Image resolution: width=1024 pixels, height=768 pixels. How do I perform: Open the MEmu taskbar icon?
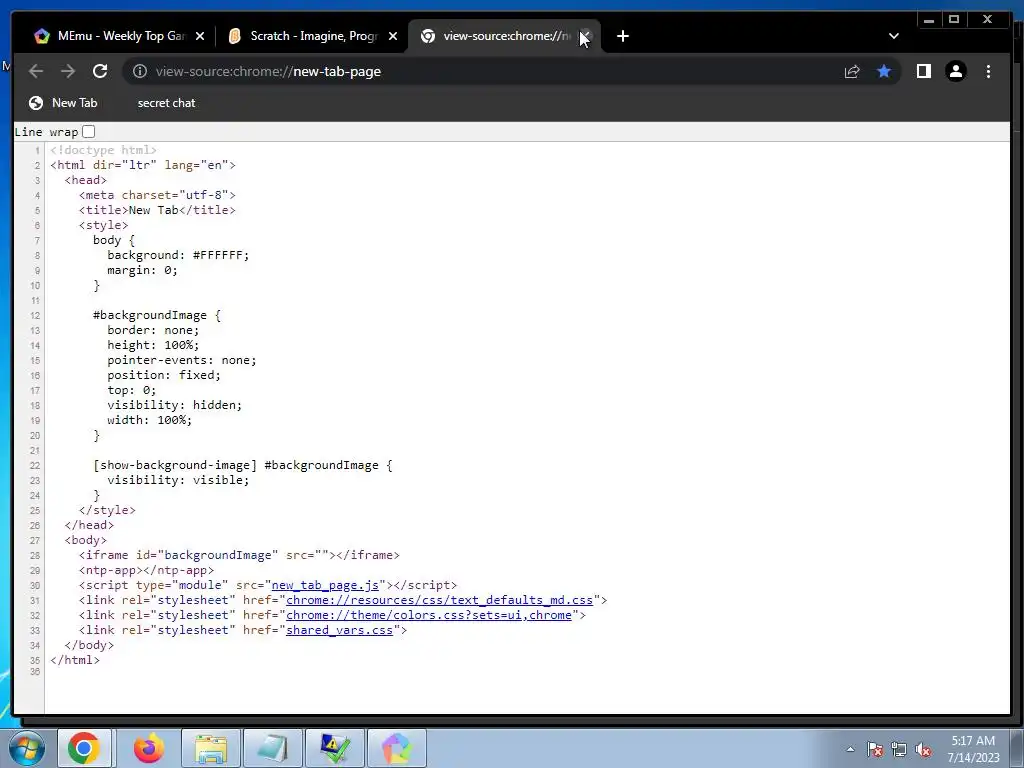coord(397,748)
